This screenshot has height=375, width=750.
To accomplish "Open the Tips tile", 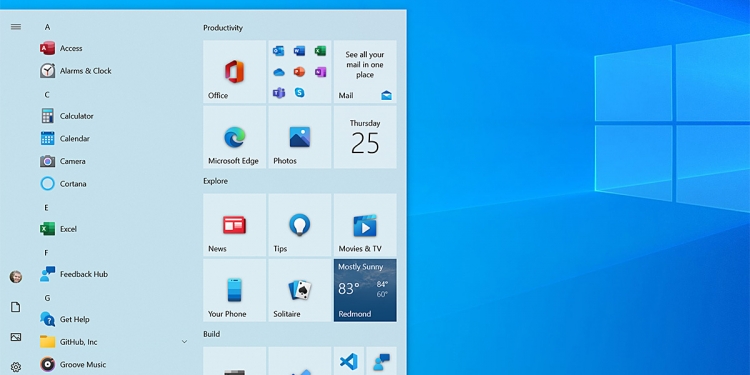I will coord(300,225).
